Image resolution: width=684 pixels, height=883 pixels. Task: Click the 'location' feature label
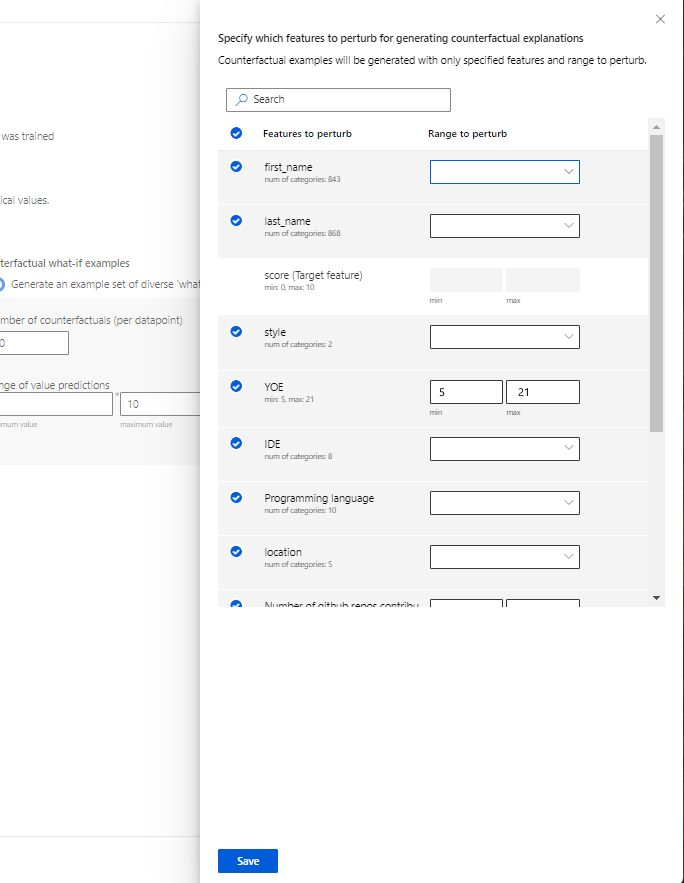tap(283, 552)
